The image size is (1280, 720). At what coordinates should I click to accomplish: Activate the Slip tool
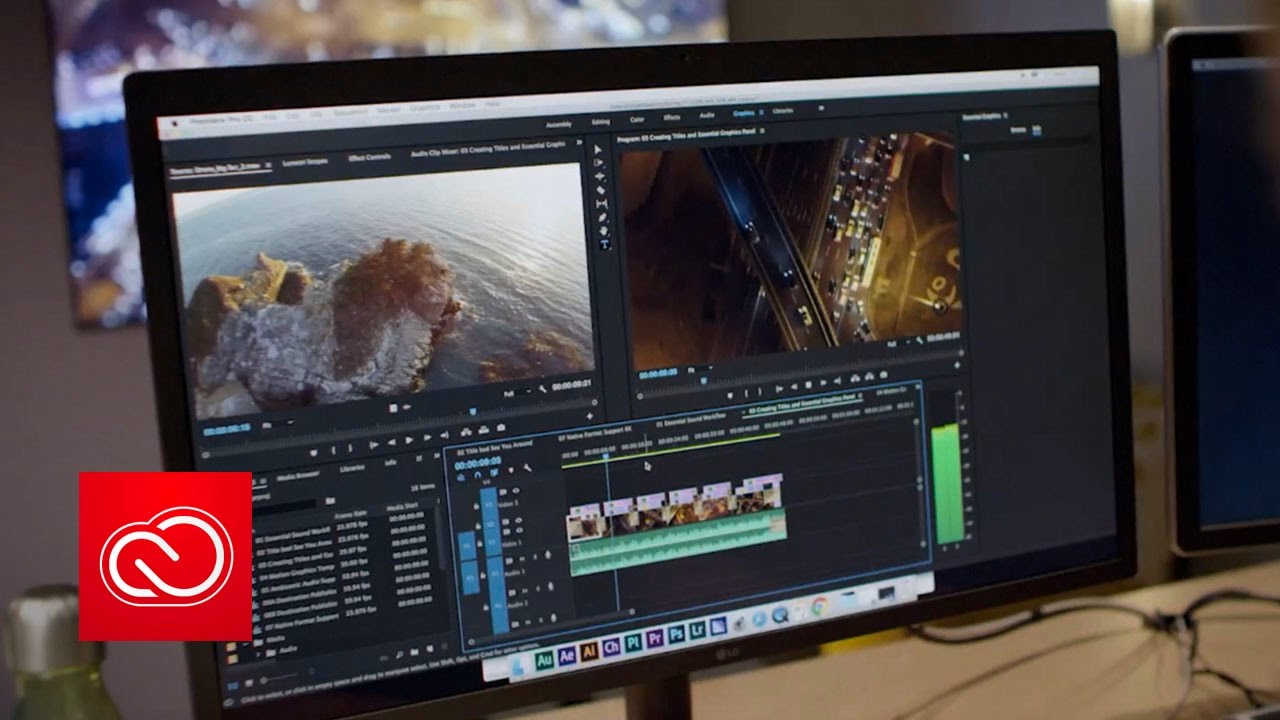click(x=601, y=200)
